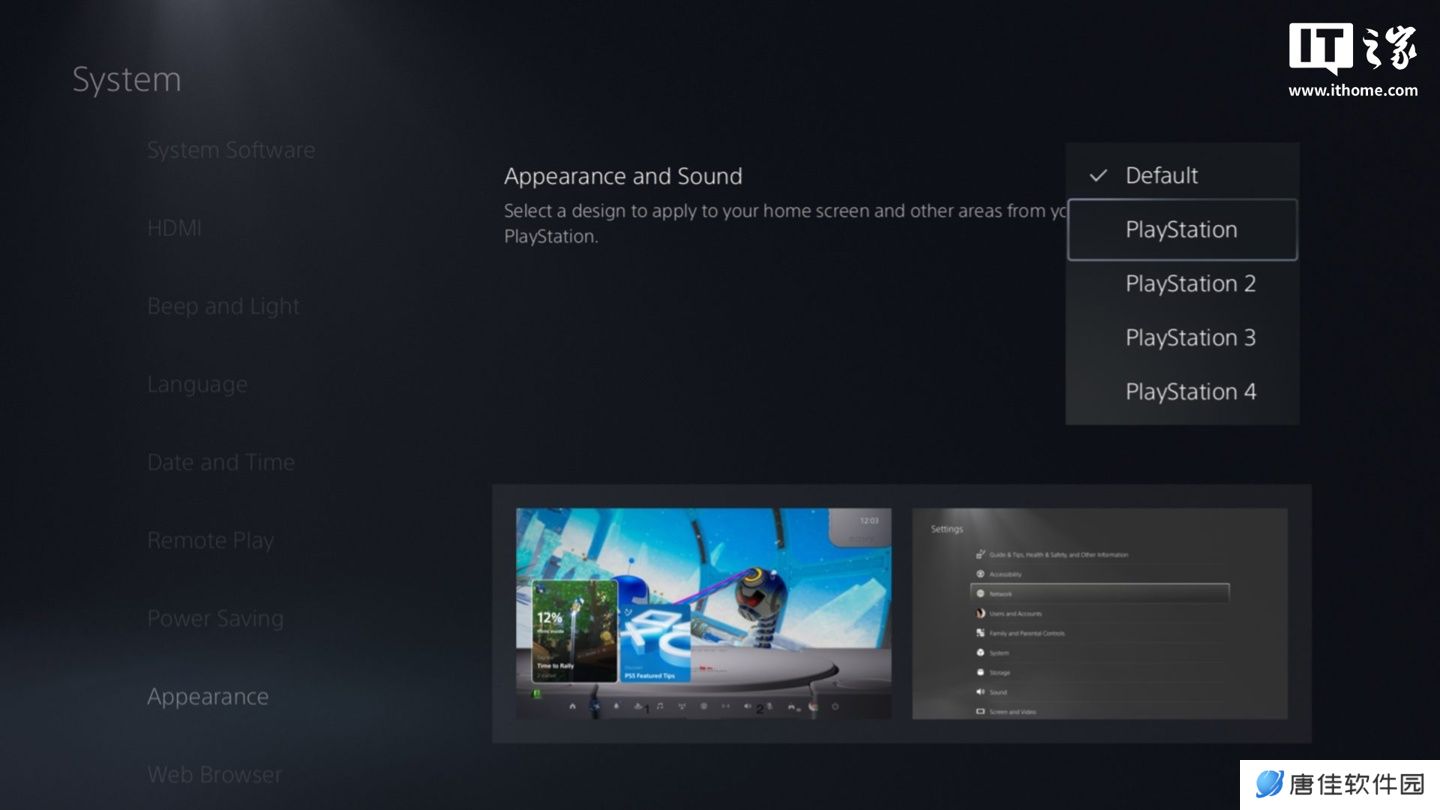Image resolution: width=1440 pixels, height=810 pixels.
Task: Open the Language section
Action: tap(197, 384)
